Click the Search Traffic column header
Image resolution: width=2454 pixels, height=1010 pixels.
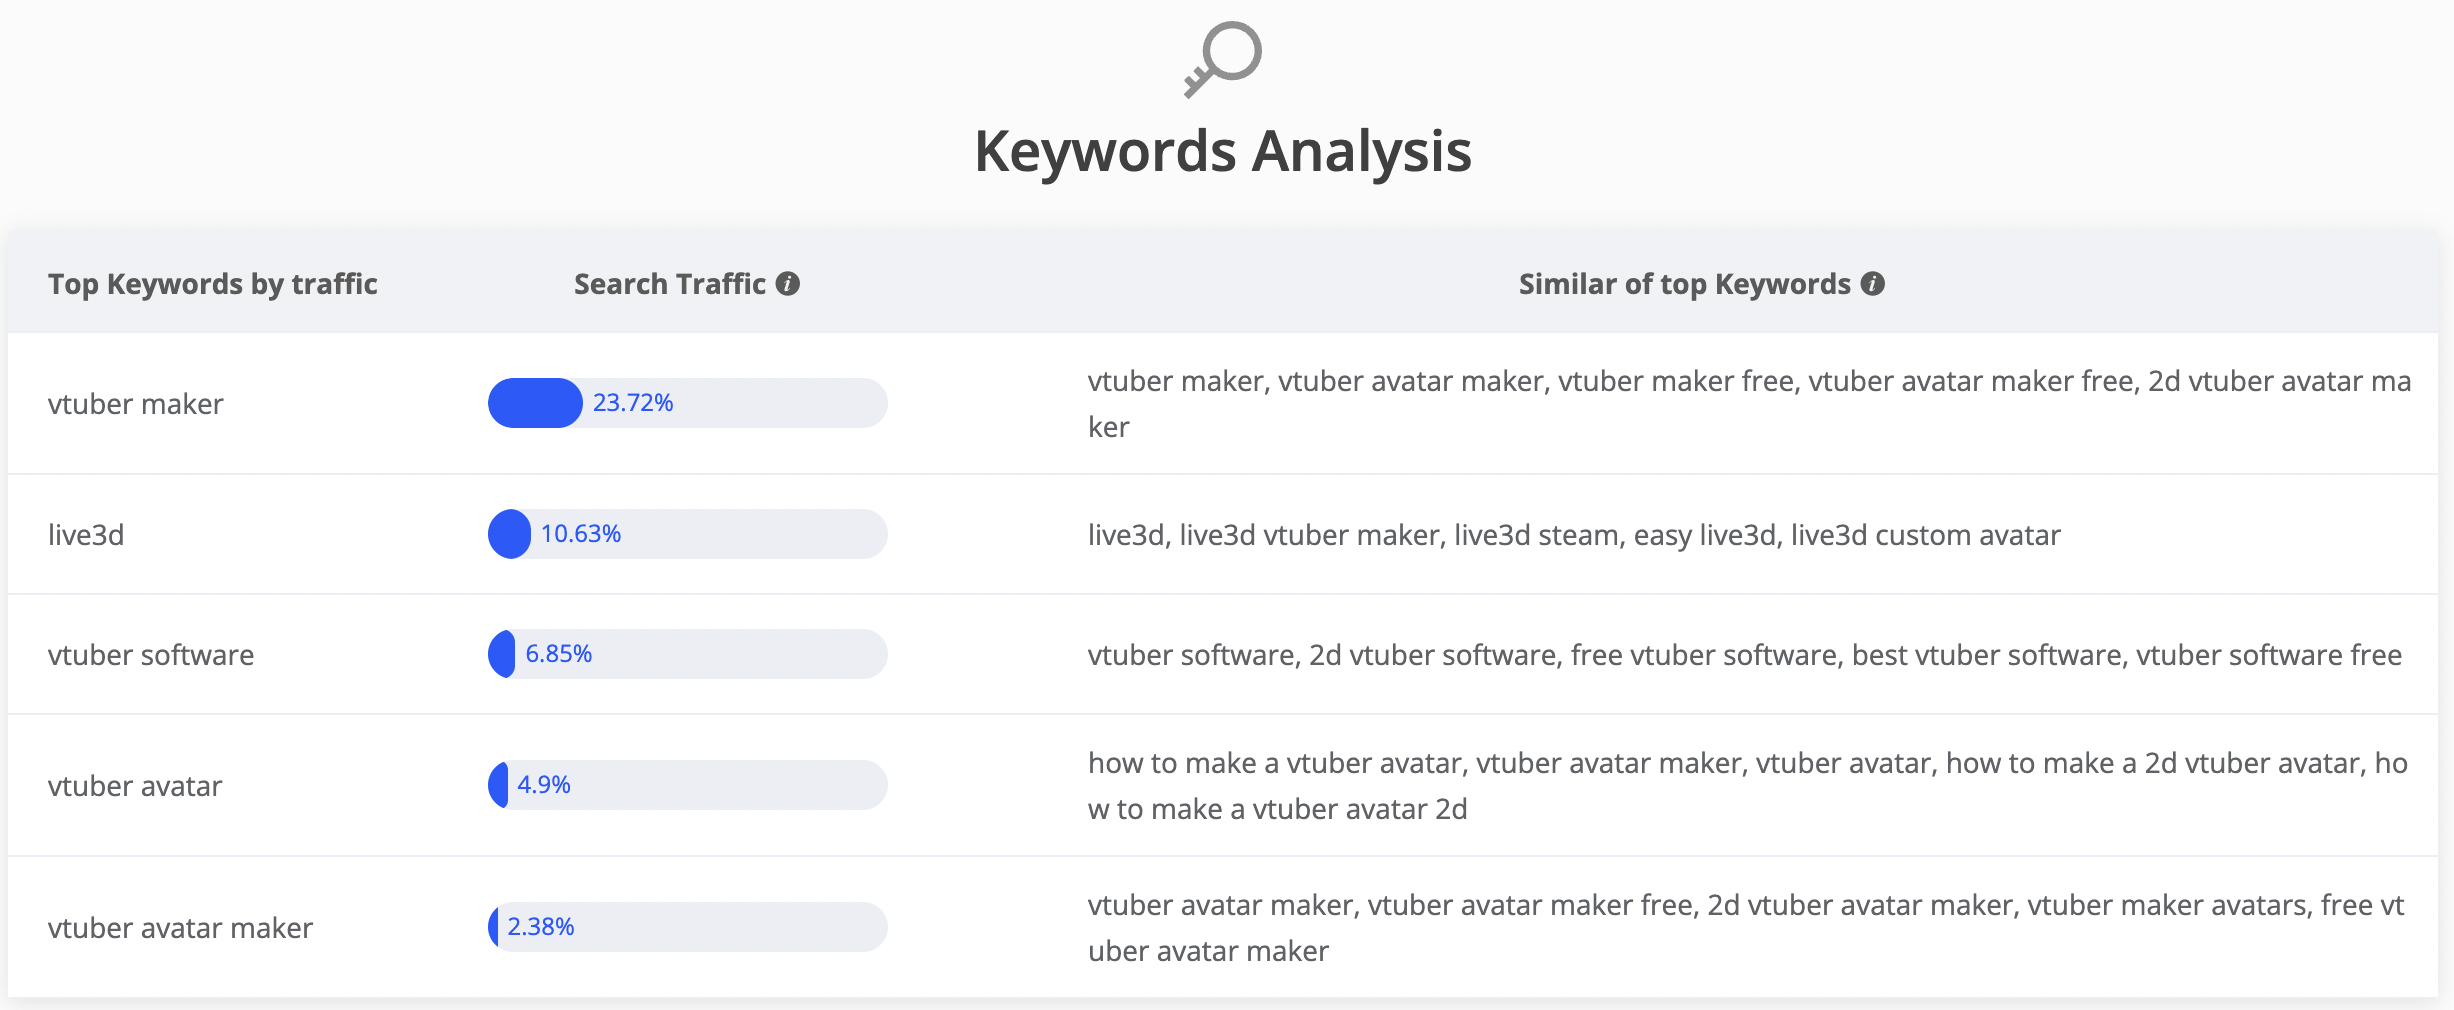pos(669,284)
